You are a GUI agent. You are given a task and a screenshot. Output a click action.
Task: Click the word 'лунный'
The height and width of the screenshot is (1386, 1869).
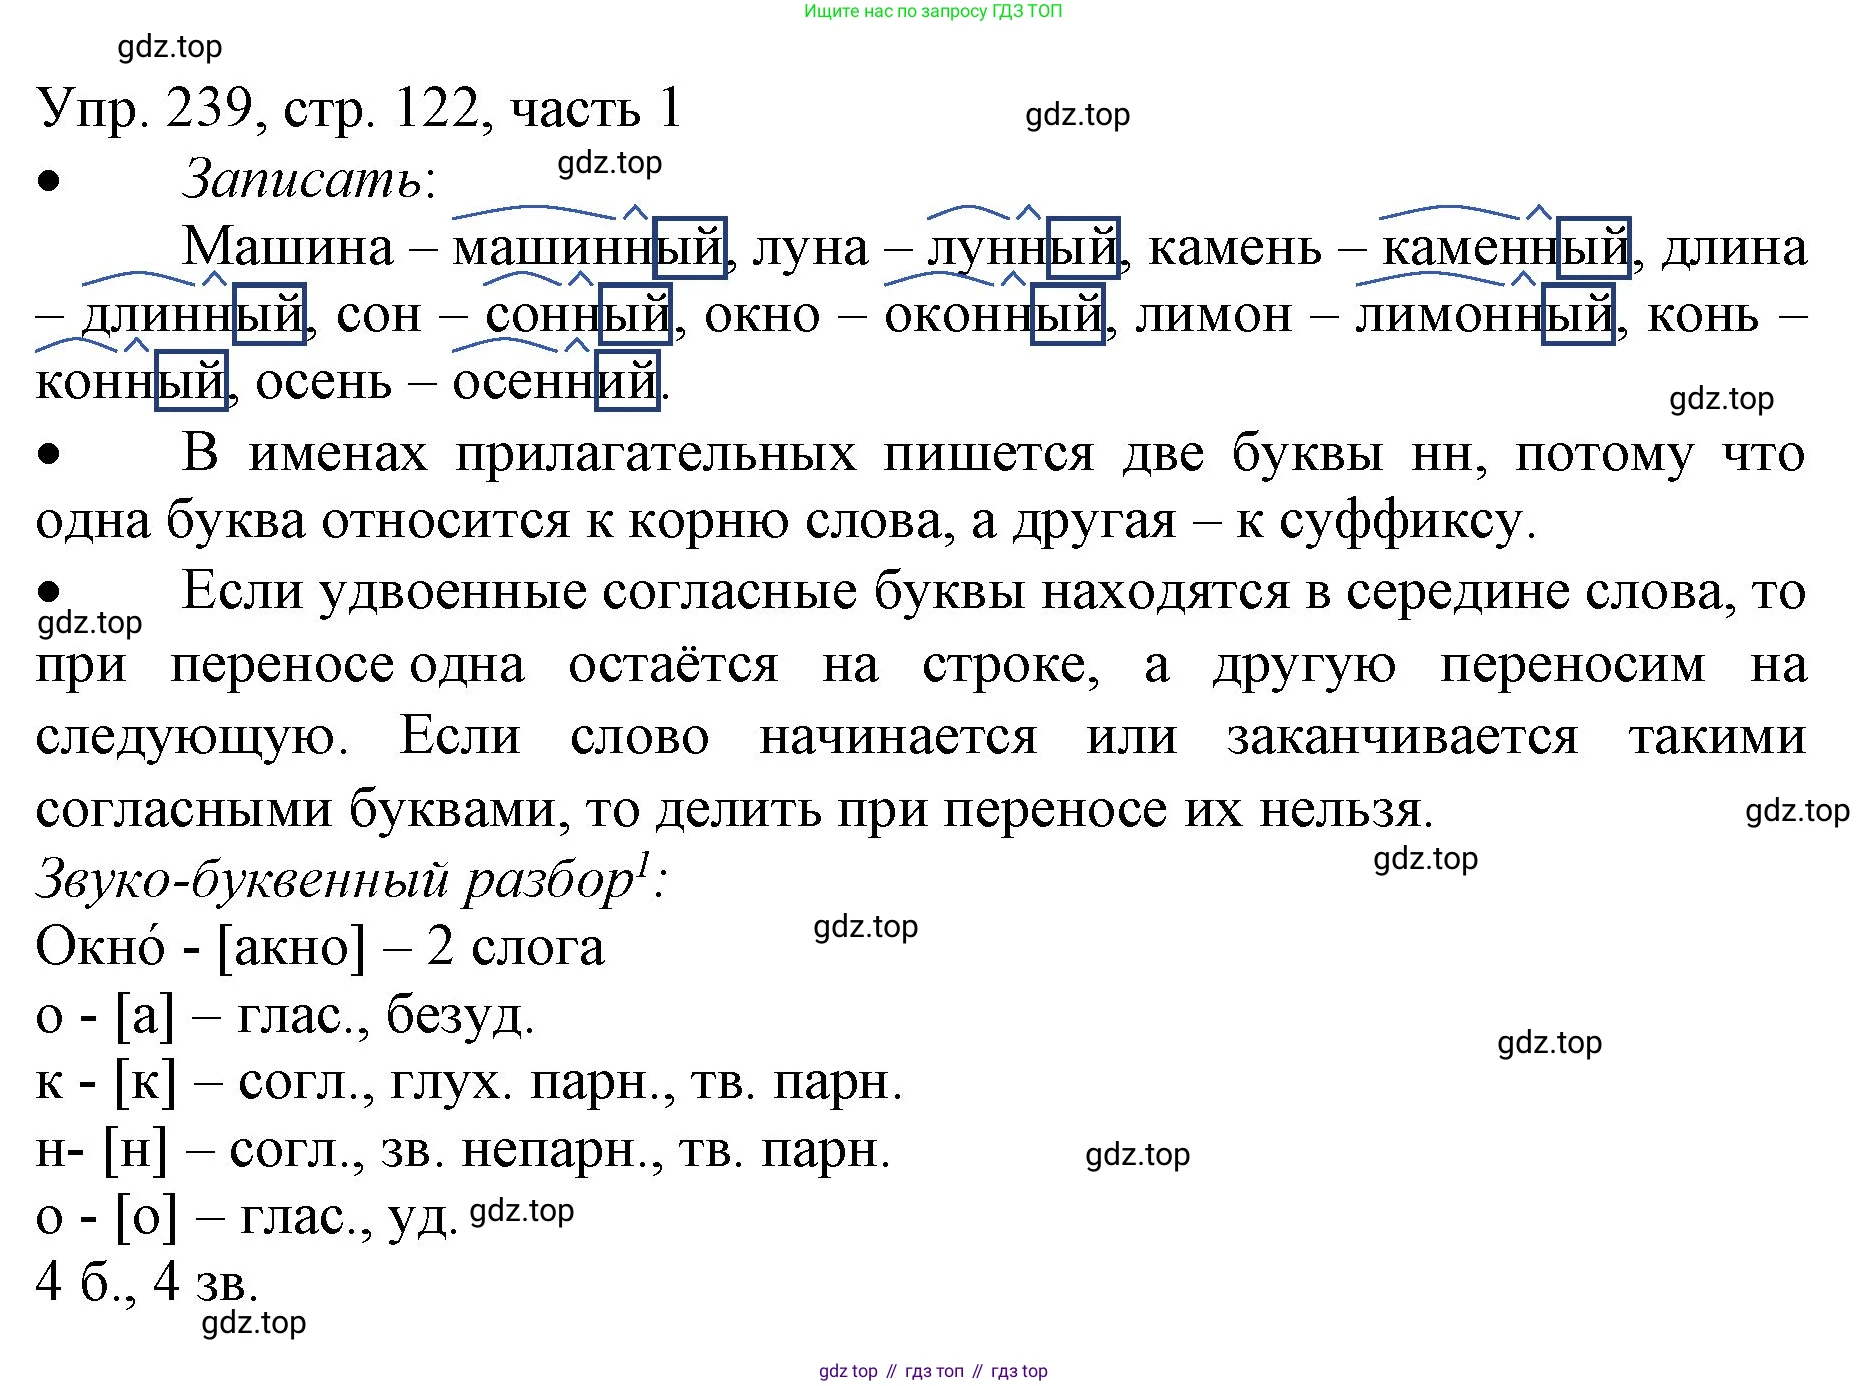point(1023,246)
